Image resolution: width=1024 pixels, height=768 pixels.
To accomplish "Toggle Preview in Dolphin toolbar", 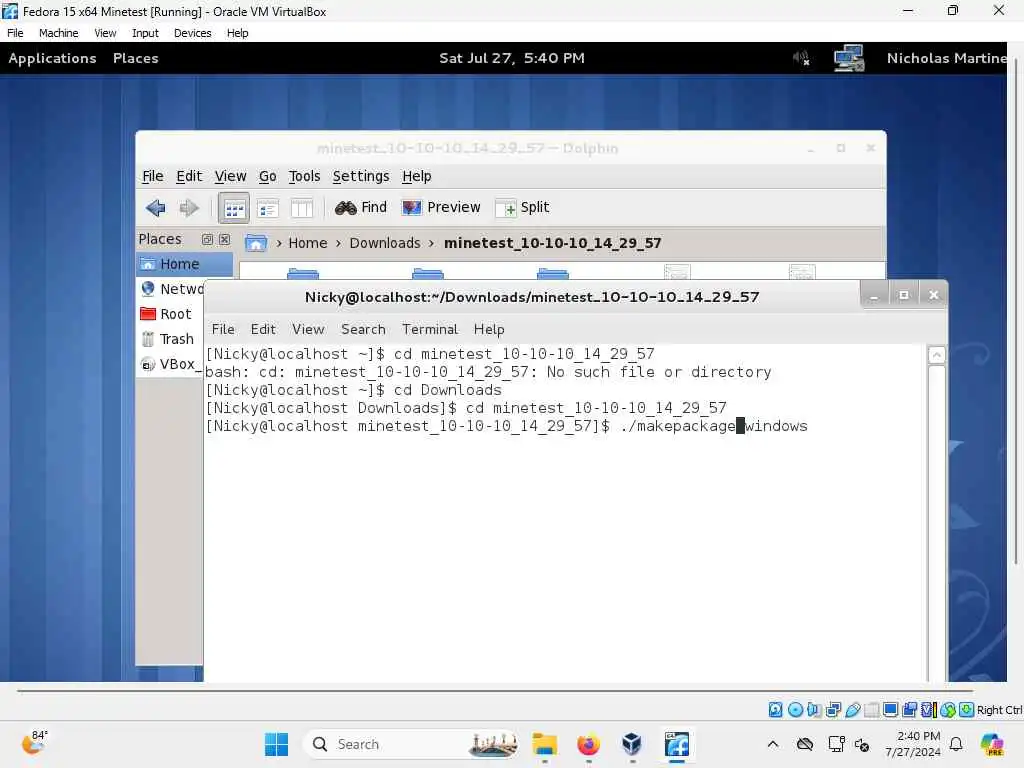I will (x=441, y=208).
